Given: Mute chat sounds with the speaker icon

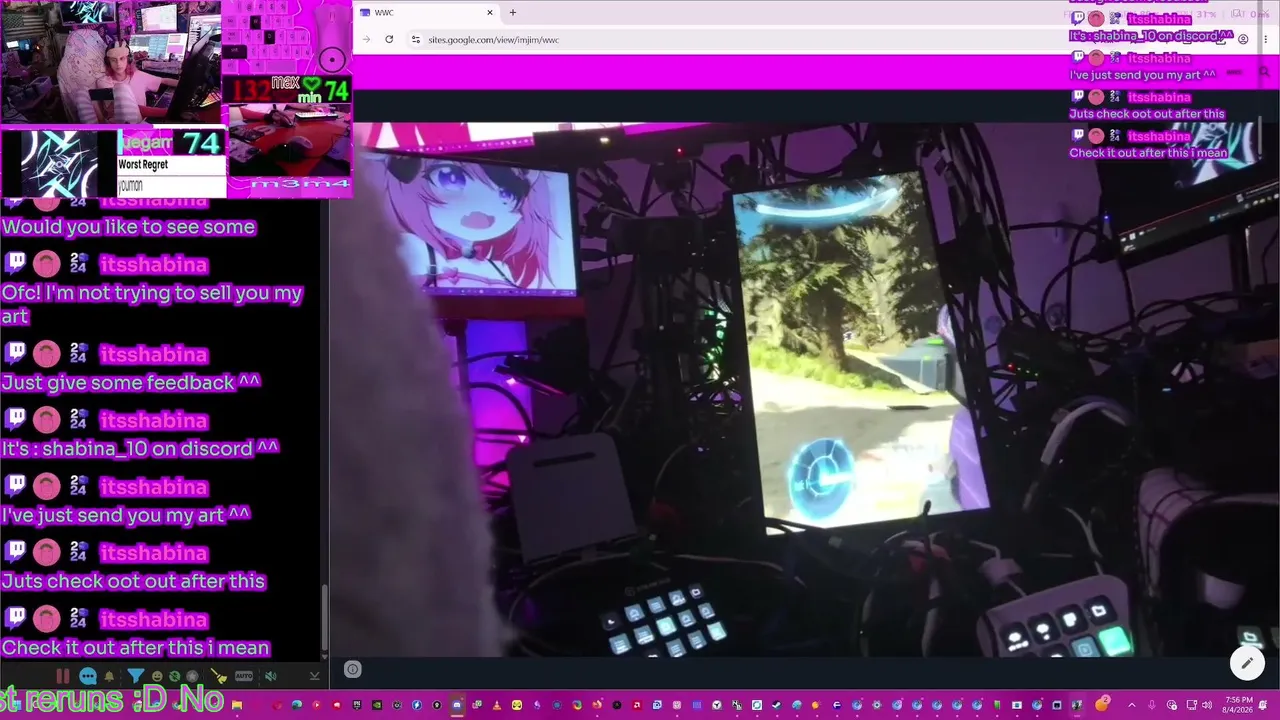Looking at the screenshot, I should (270, 676).
